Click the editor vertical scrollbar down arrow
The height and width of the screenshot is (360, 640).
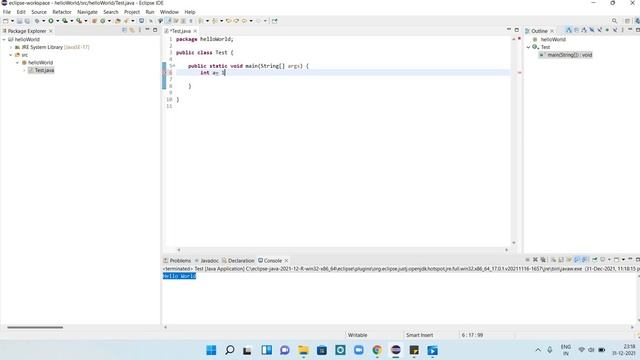point(513,243)
